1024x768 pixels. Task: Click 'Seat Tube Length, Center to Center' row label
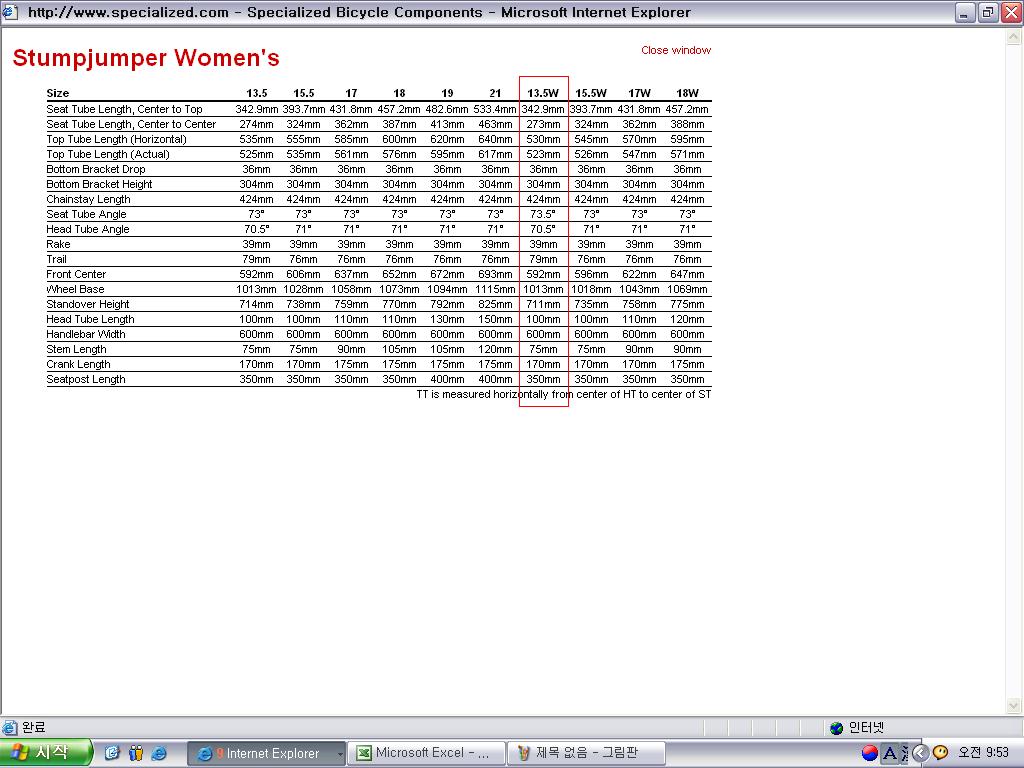point(131,124)
